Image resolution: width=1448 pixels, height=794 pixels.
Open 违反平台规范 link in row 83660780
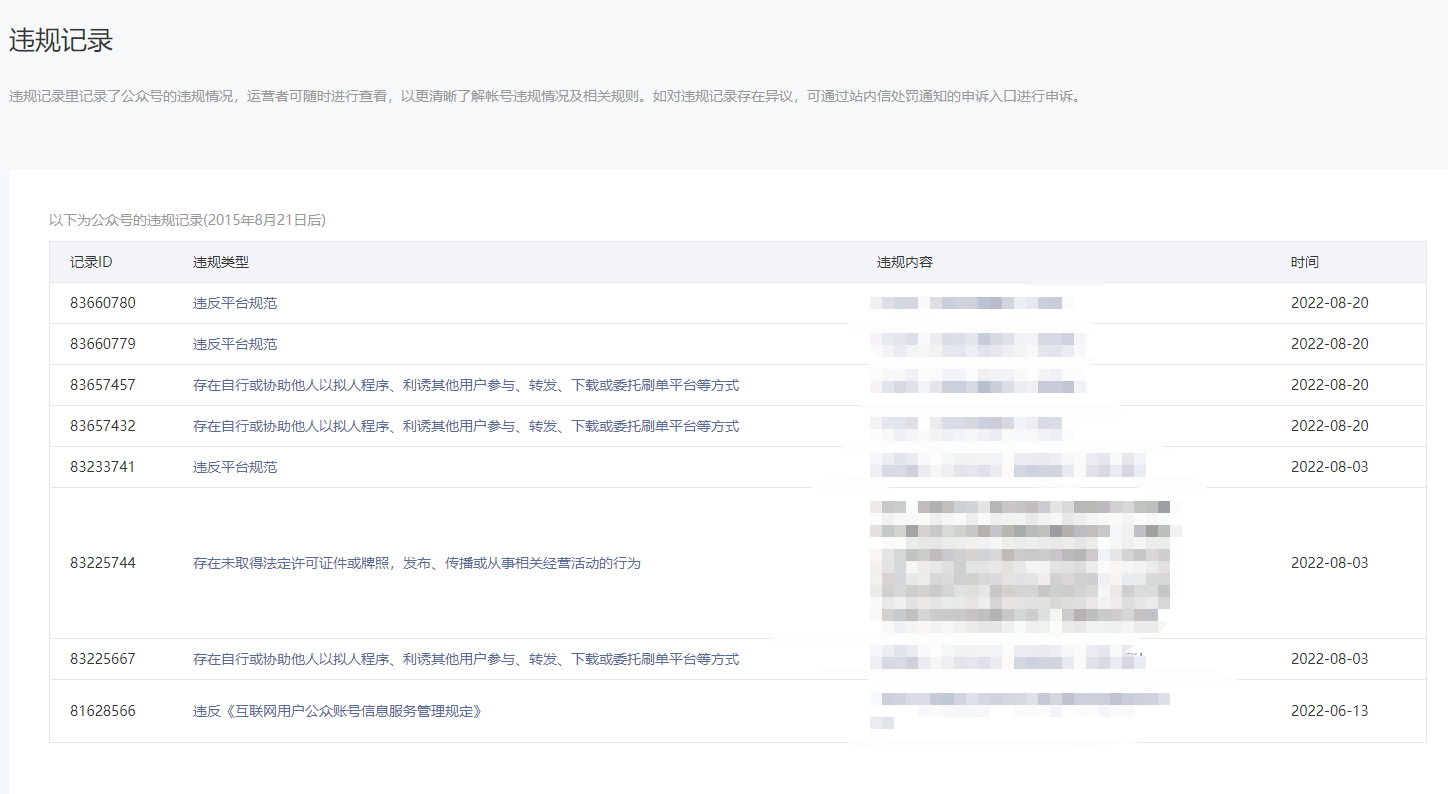coord(235,303)
